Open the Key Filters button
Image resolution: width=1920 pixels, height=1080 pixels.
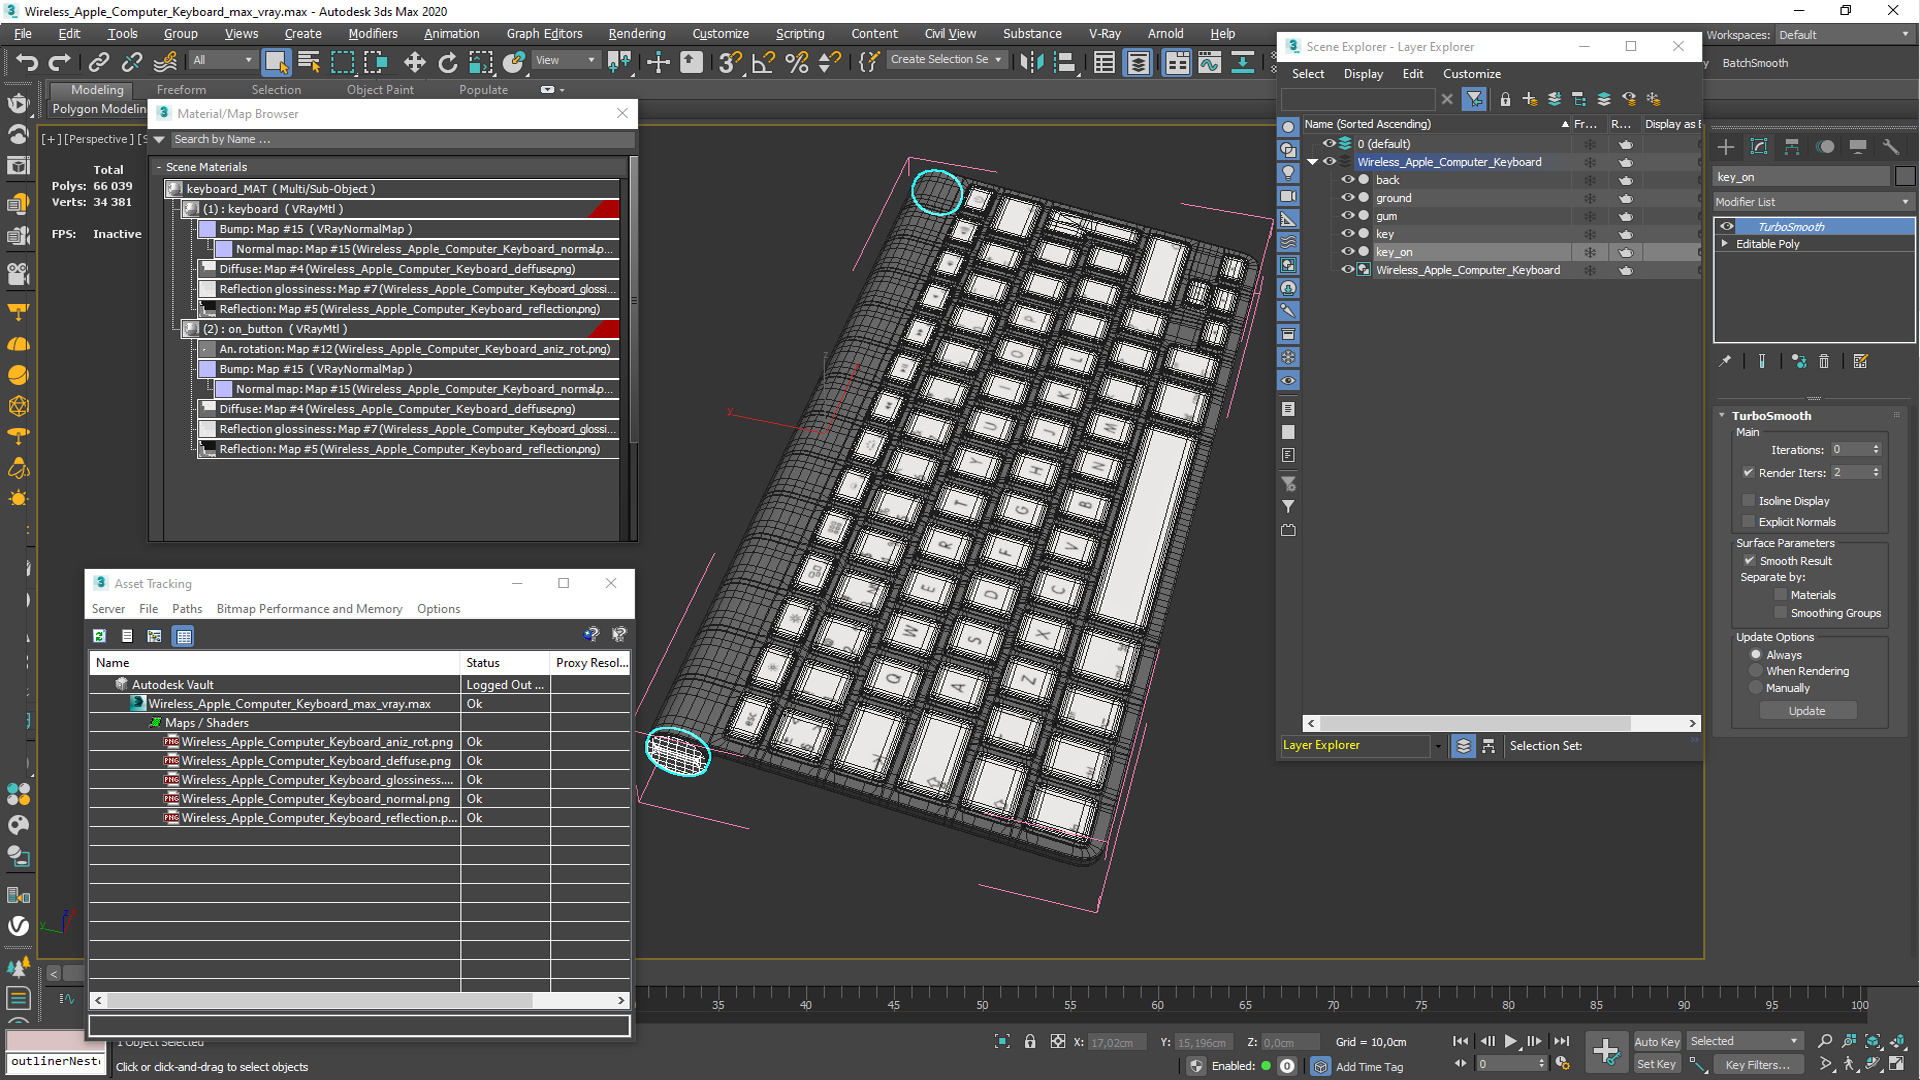click(x=1757, y=1065)
